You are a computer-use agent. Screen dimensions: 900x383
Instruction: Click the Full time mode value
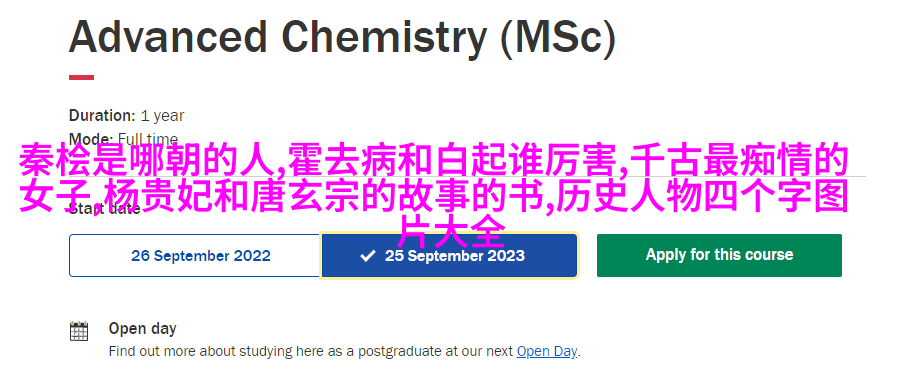tap(148, 139)
